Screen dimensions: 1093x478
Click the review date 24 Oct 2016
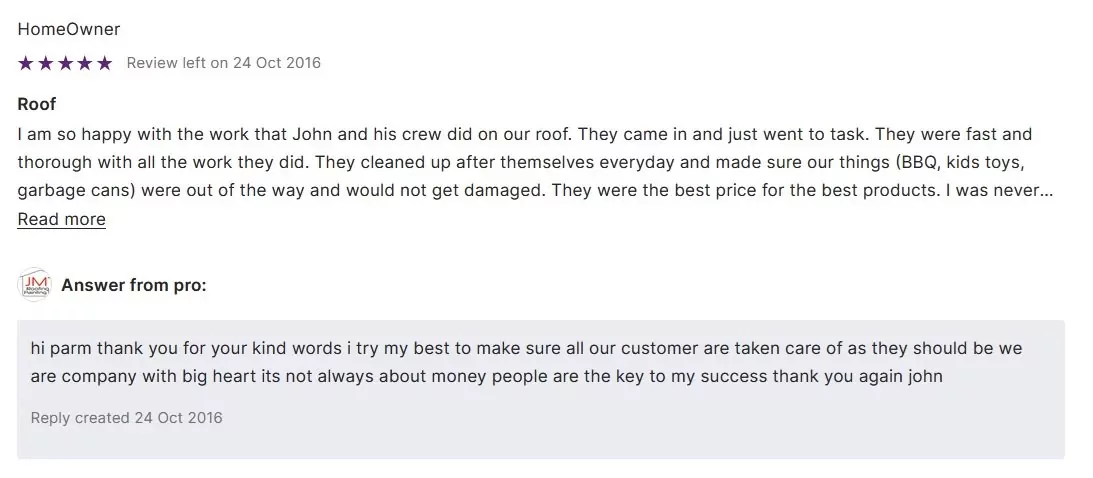(277, 63)
